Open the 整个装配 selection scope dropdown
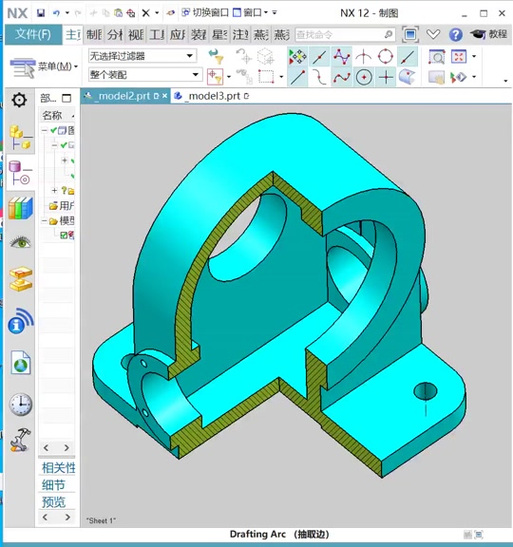The width and height of the screenshot is (513, 547). [145, 74]
